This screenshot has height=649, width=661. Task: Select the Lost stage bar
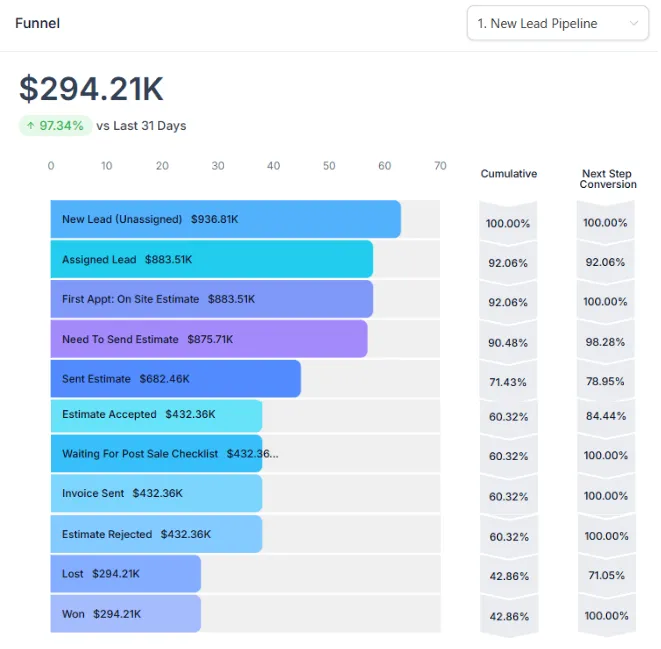tap(125, 574)
